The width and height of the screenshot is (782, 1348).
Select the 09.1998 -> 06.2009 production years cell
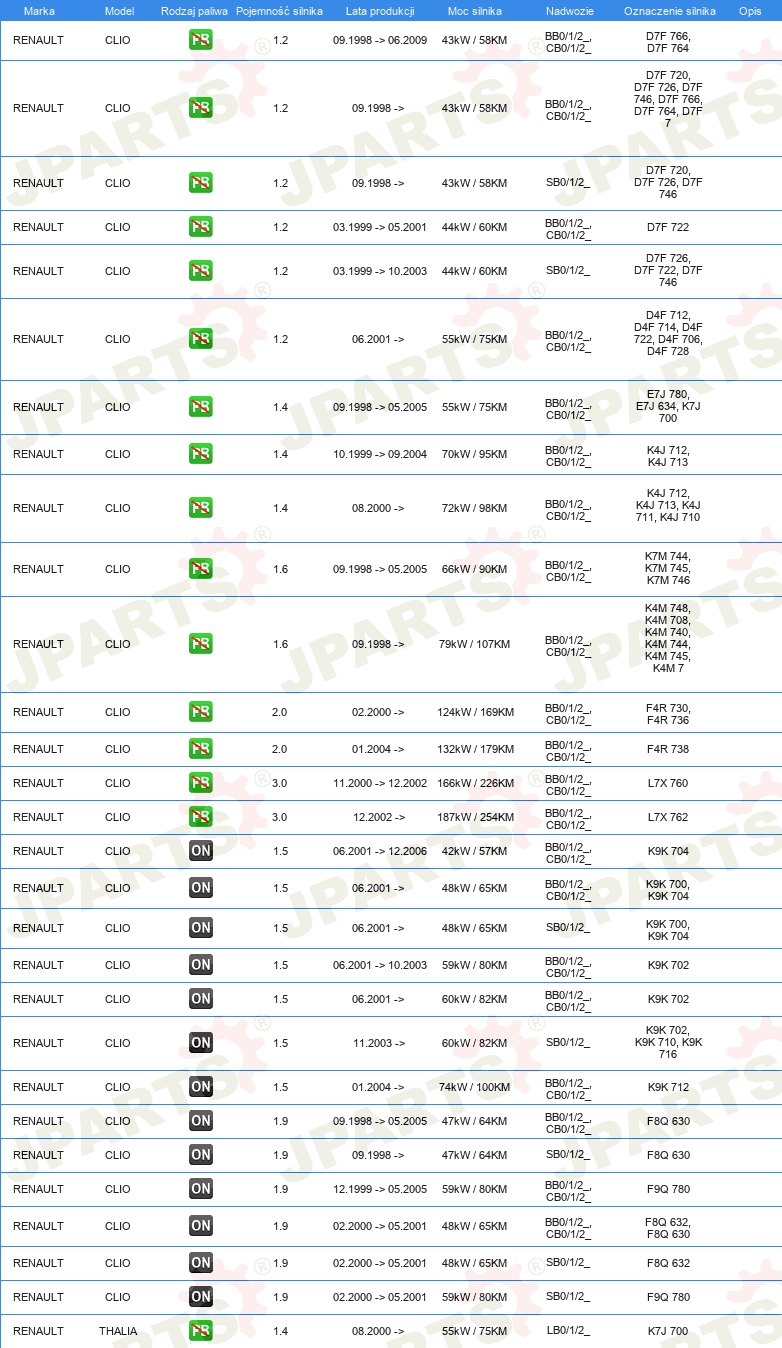click(x=380, y=41)
